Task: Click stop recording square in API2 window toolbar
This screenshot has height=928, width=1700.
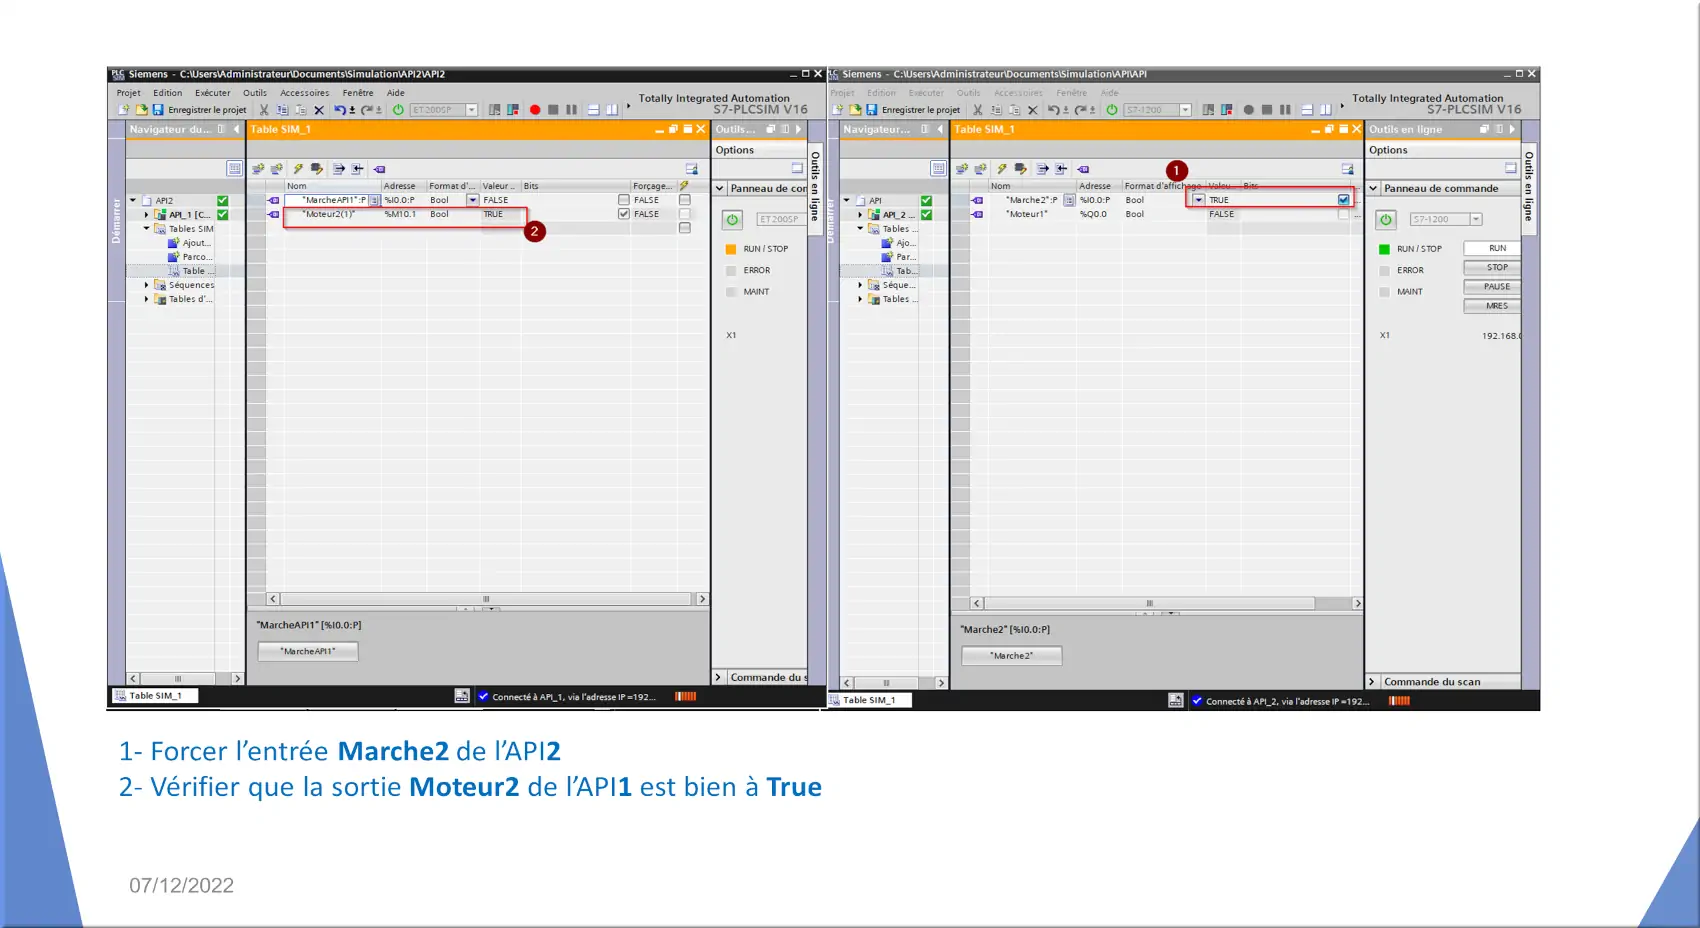Action: [x=553, y=110]
